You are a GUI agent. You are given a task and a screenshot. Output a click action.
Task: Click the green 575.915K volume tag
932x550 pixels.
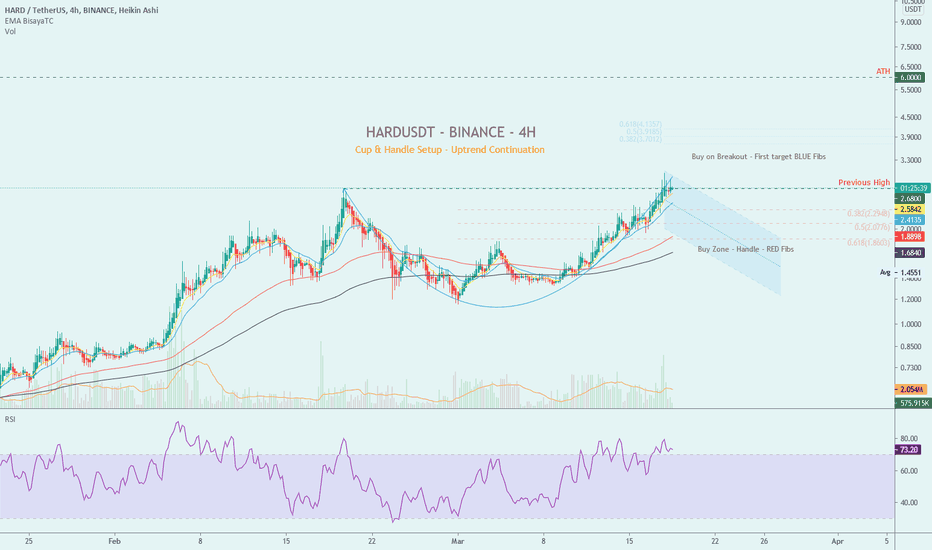[913, 403]
